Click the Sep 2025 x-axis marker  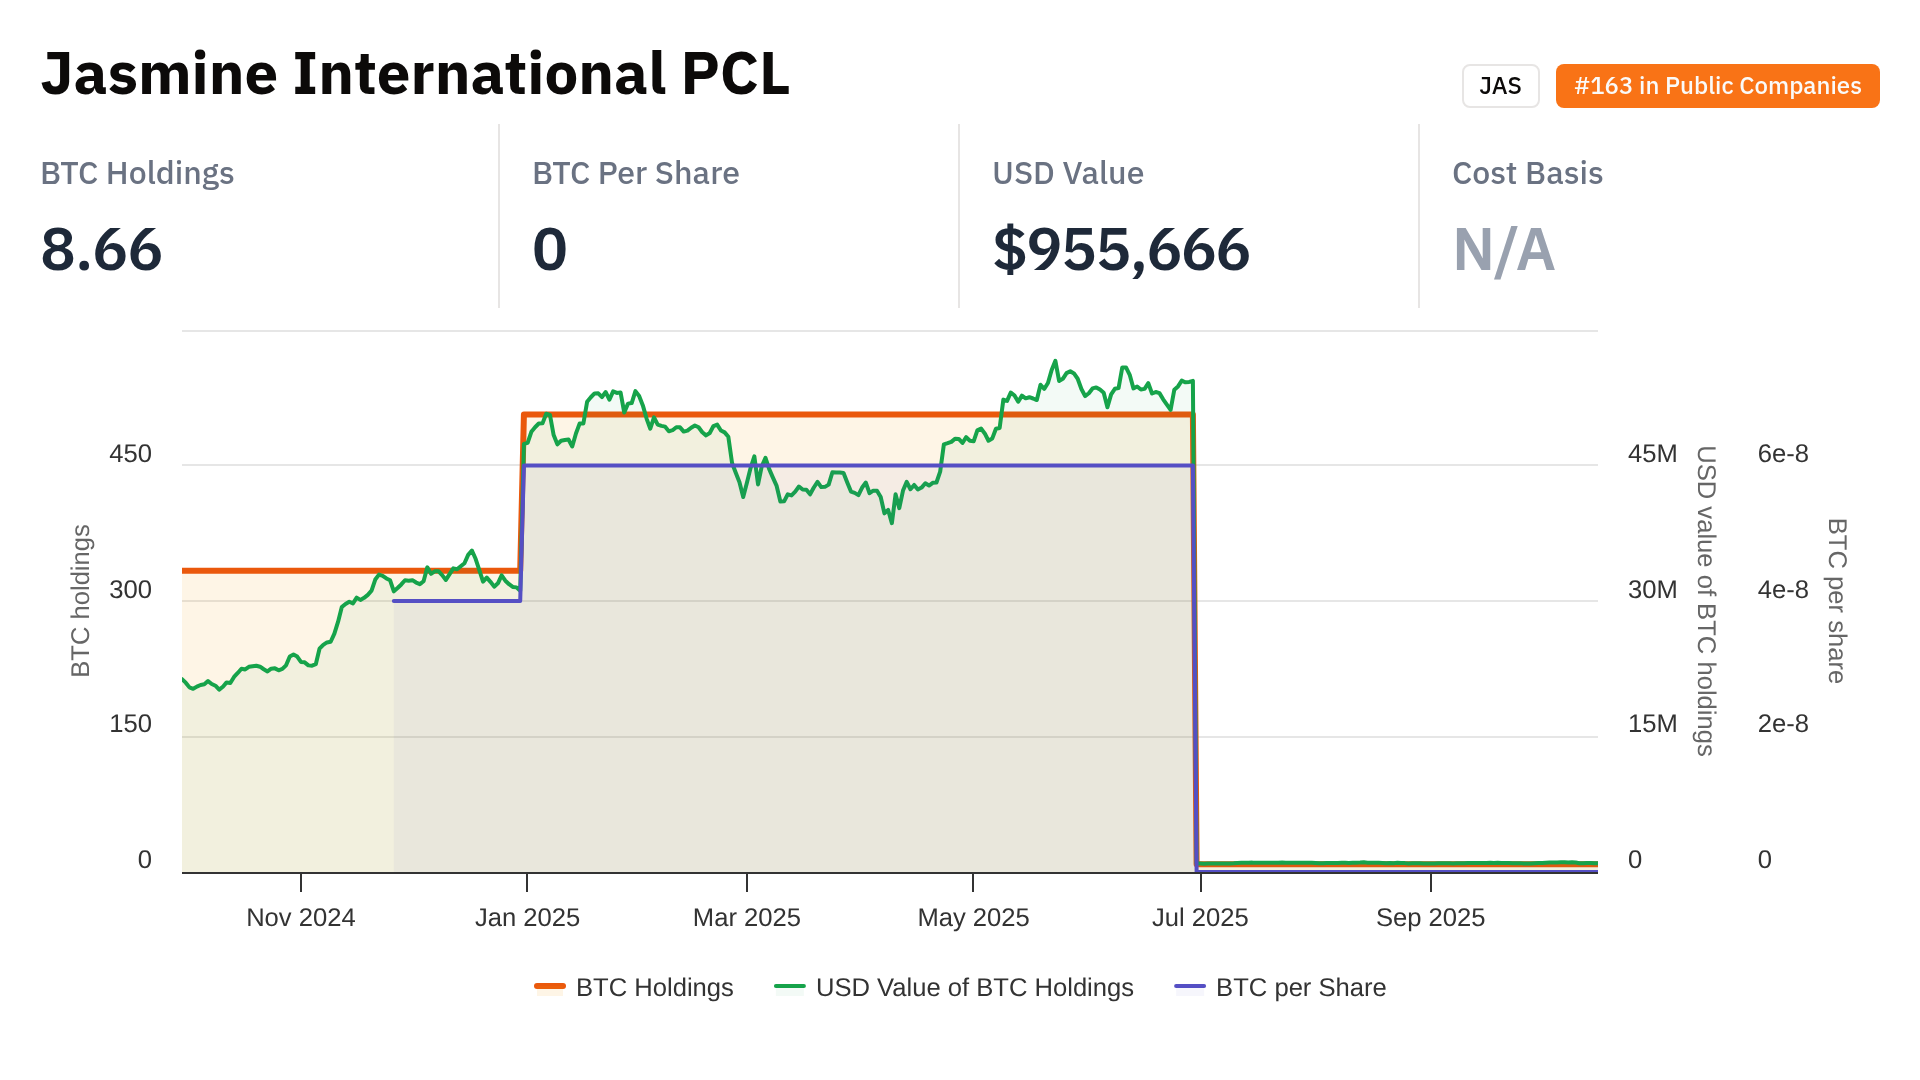[x=1430, y=918]
